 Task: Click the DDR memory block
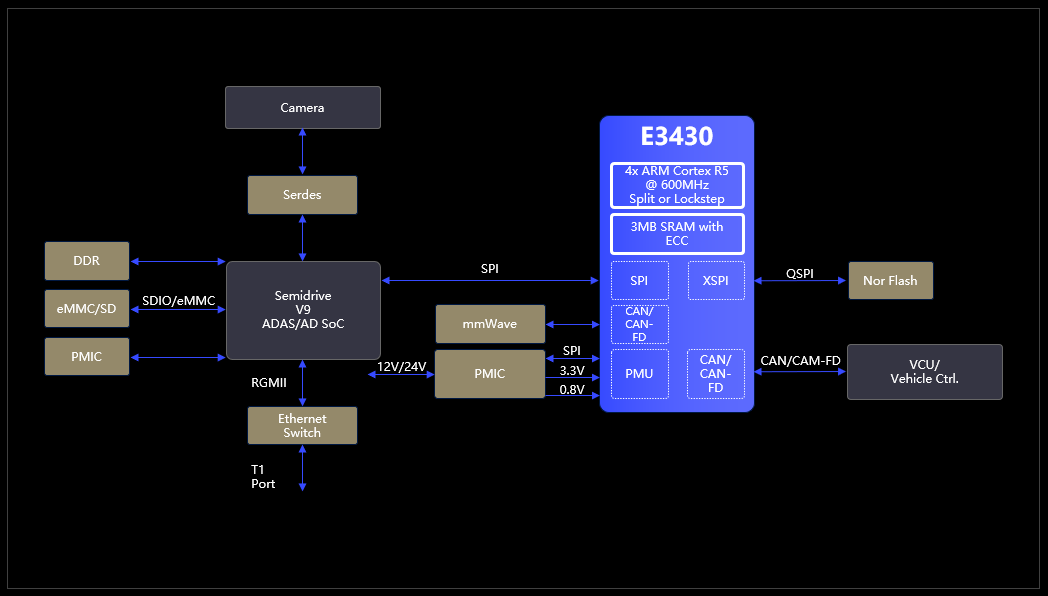(87, 261)
